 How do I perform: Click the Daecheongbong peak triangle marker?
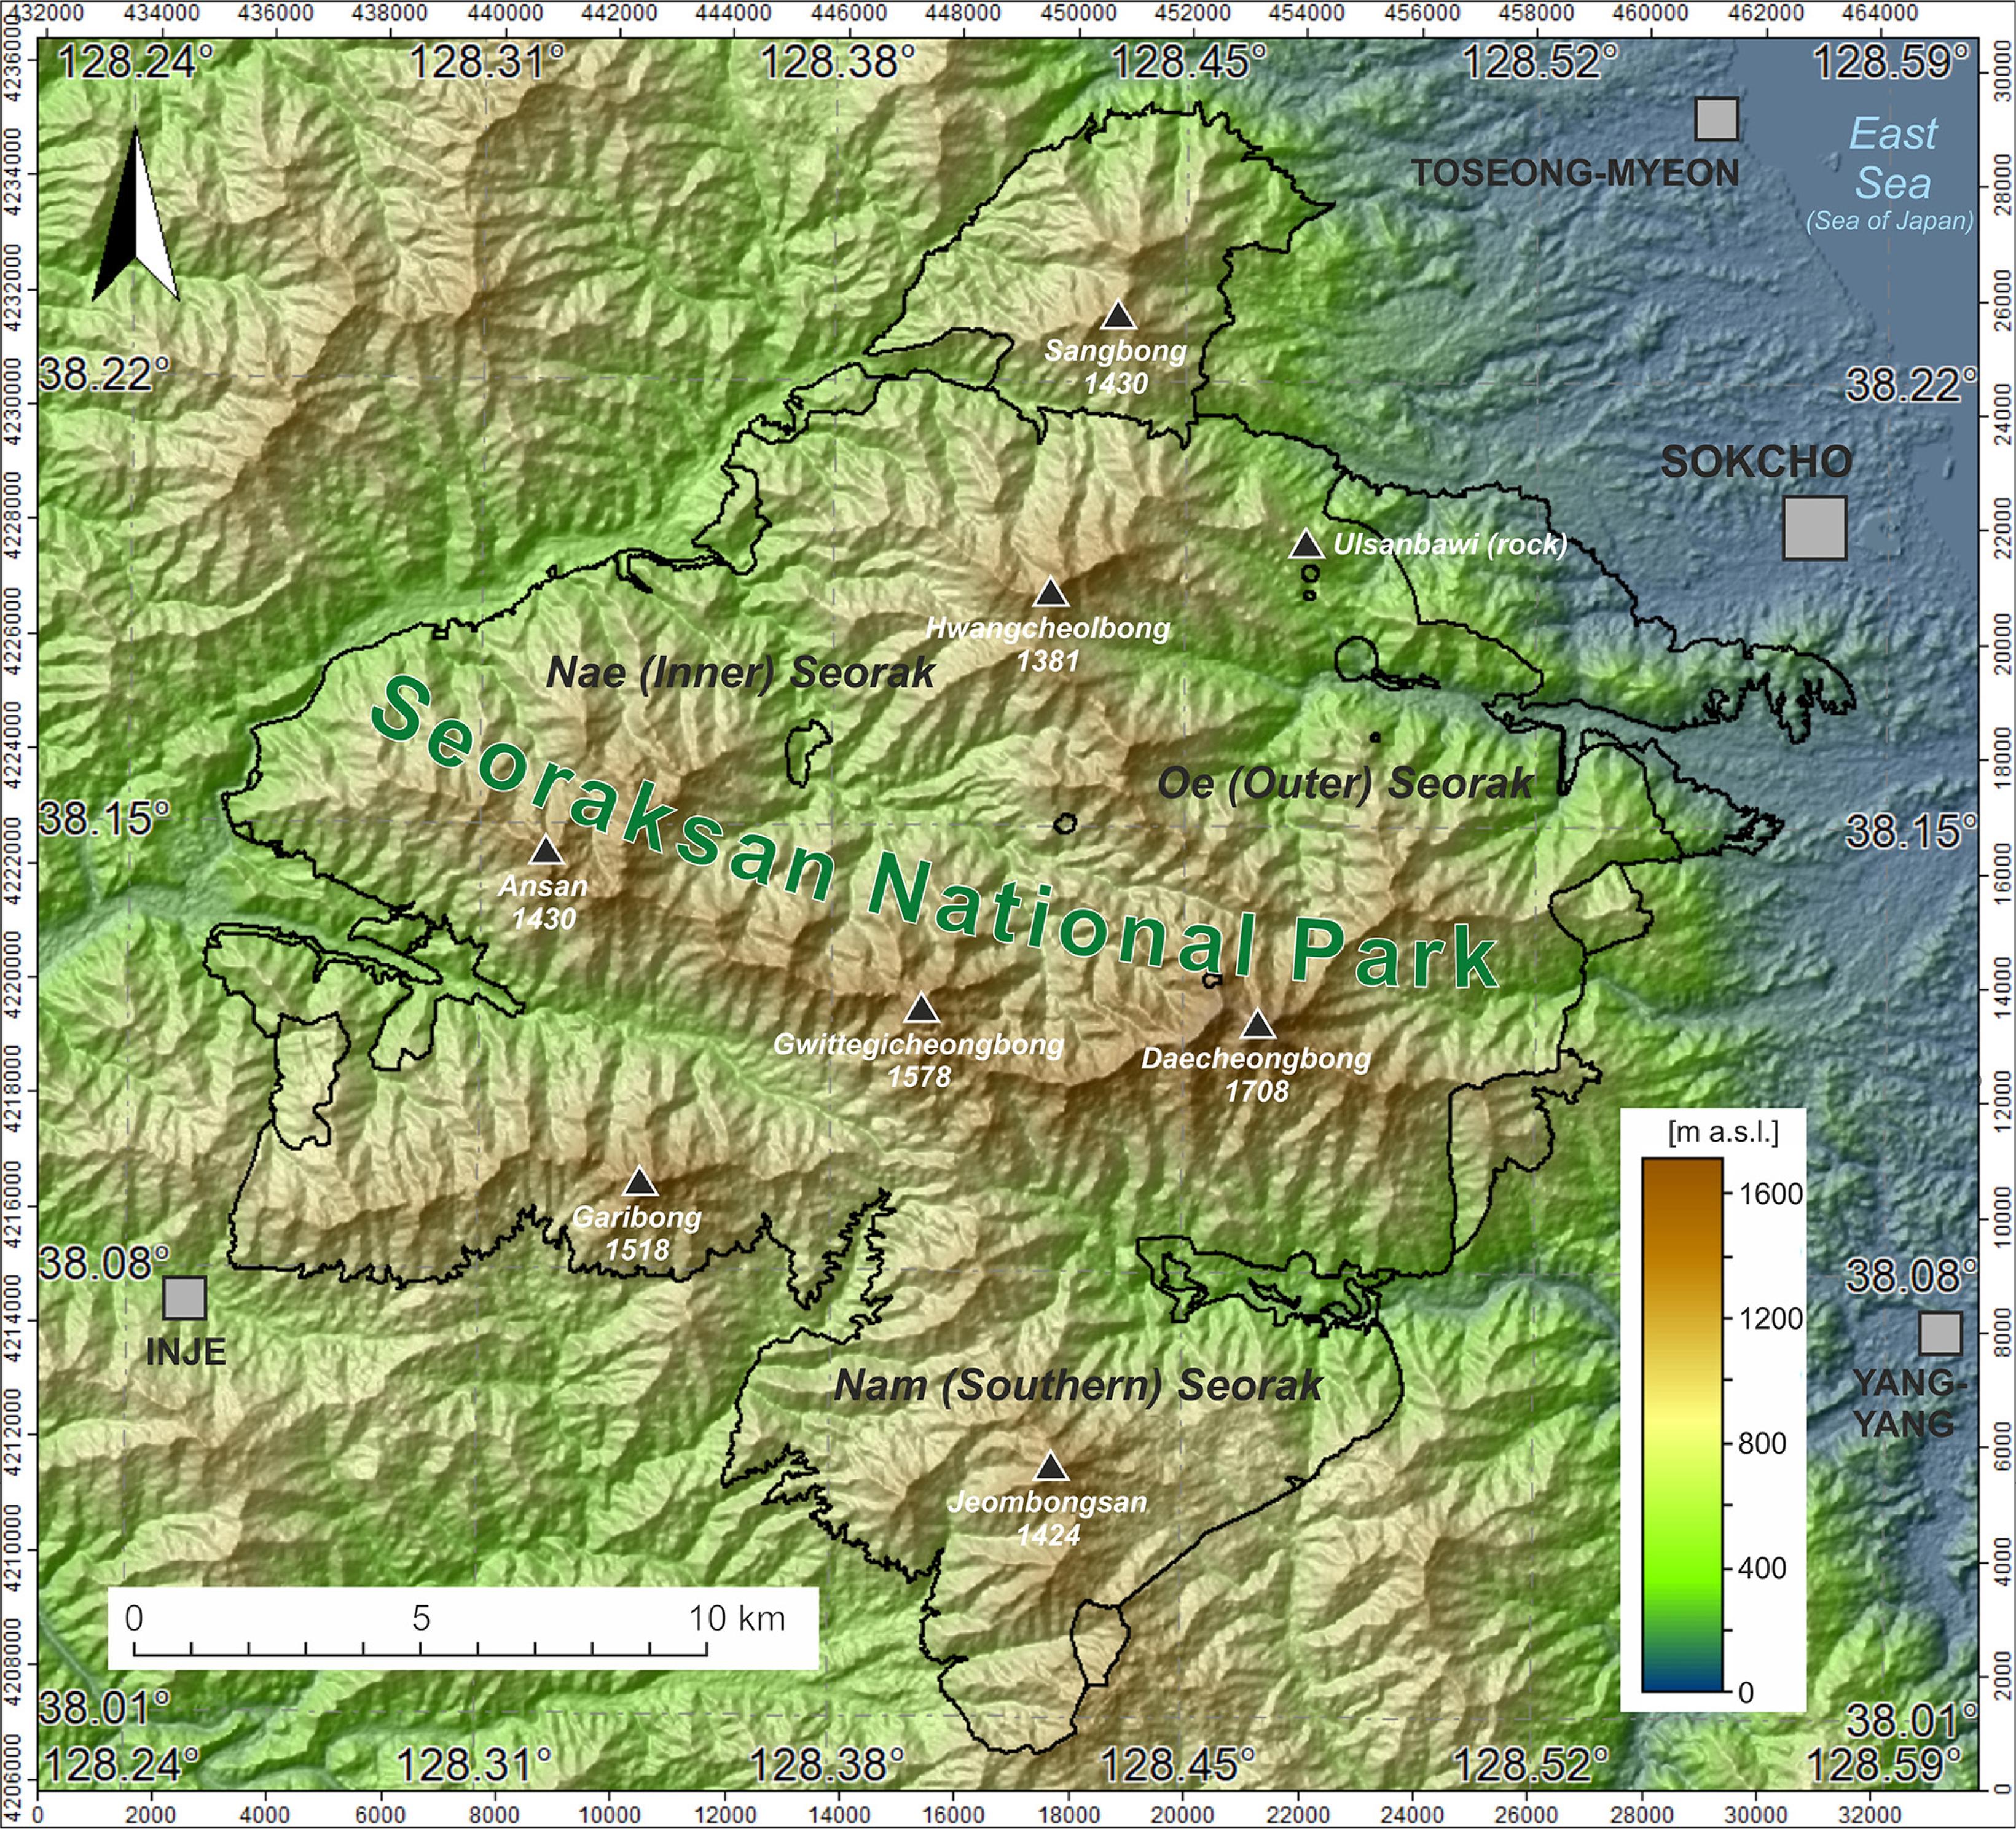click(1257, 1026)
